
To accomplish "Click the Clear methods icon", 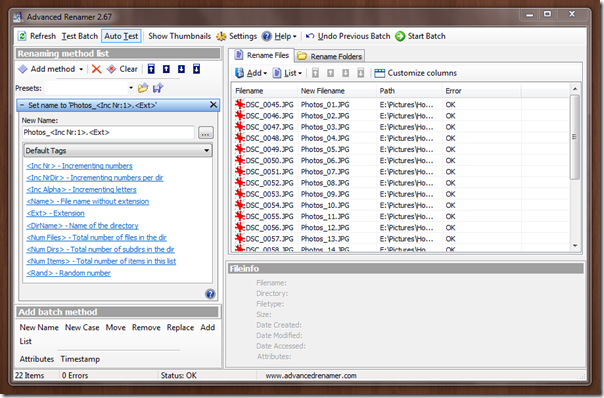I will [x=111, y=69].
